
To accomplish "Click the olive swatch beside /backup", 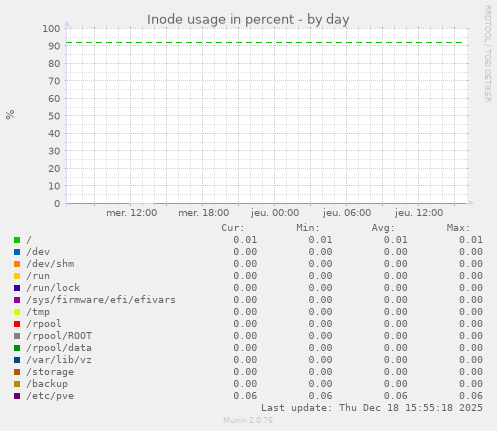I will (17, 384).
